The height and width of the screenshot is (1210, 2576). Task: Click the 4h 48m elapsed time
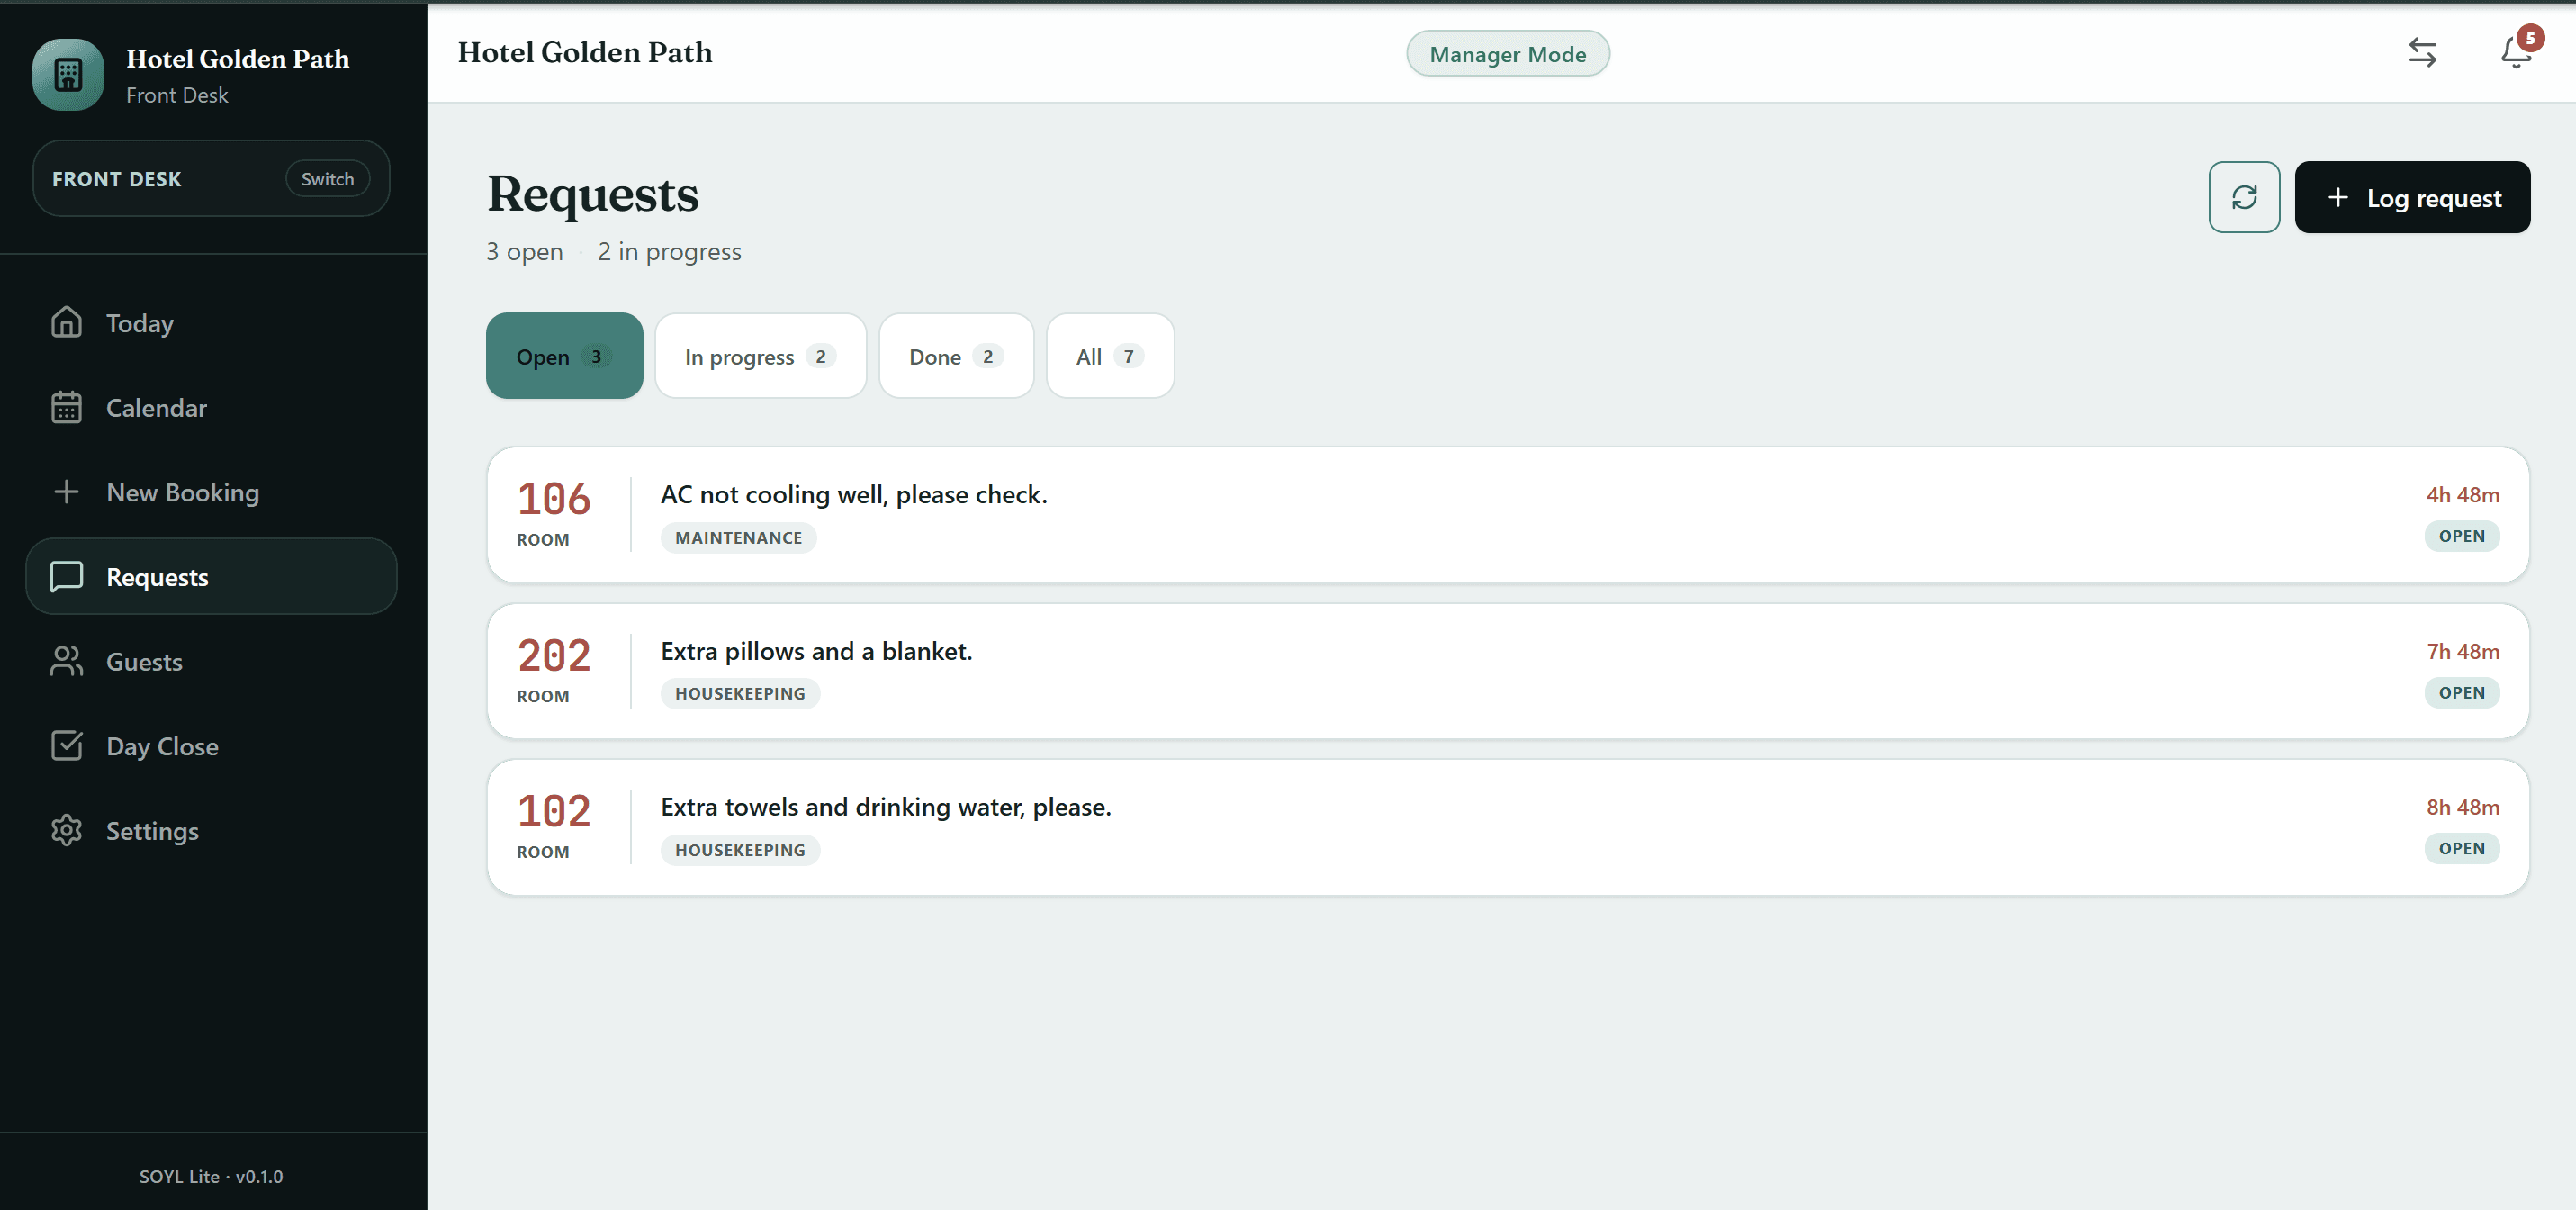pyautogui.click(x=2462, y=494)
